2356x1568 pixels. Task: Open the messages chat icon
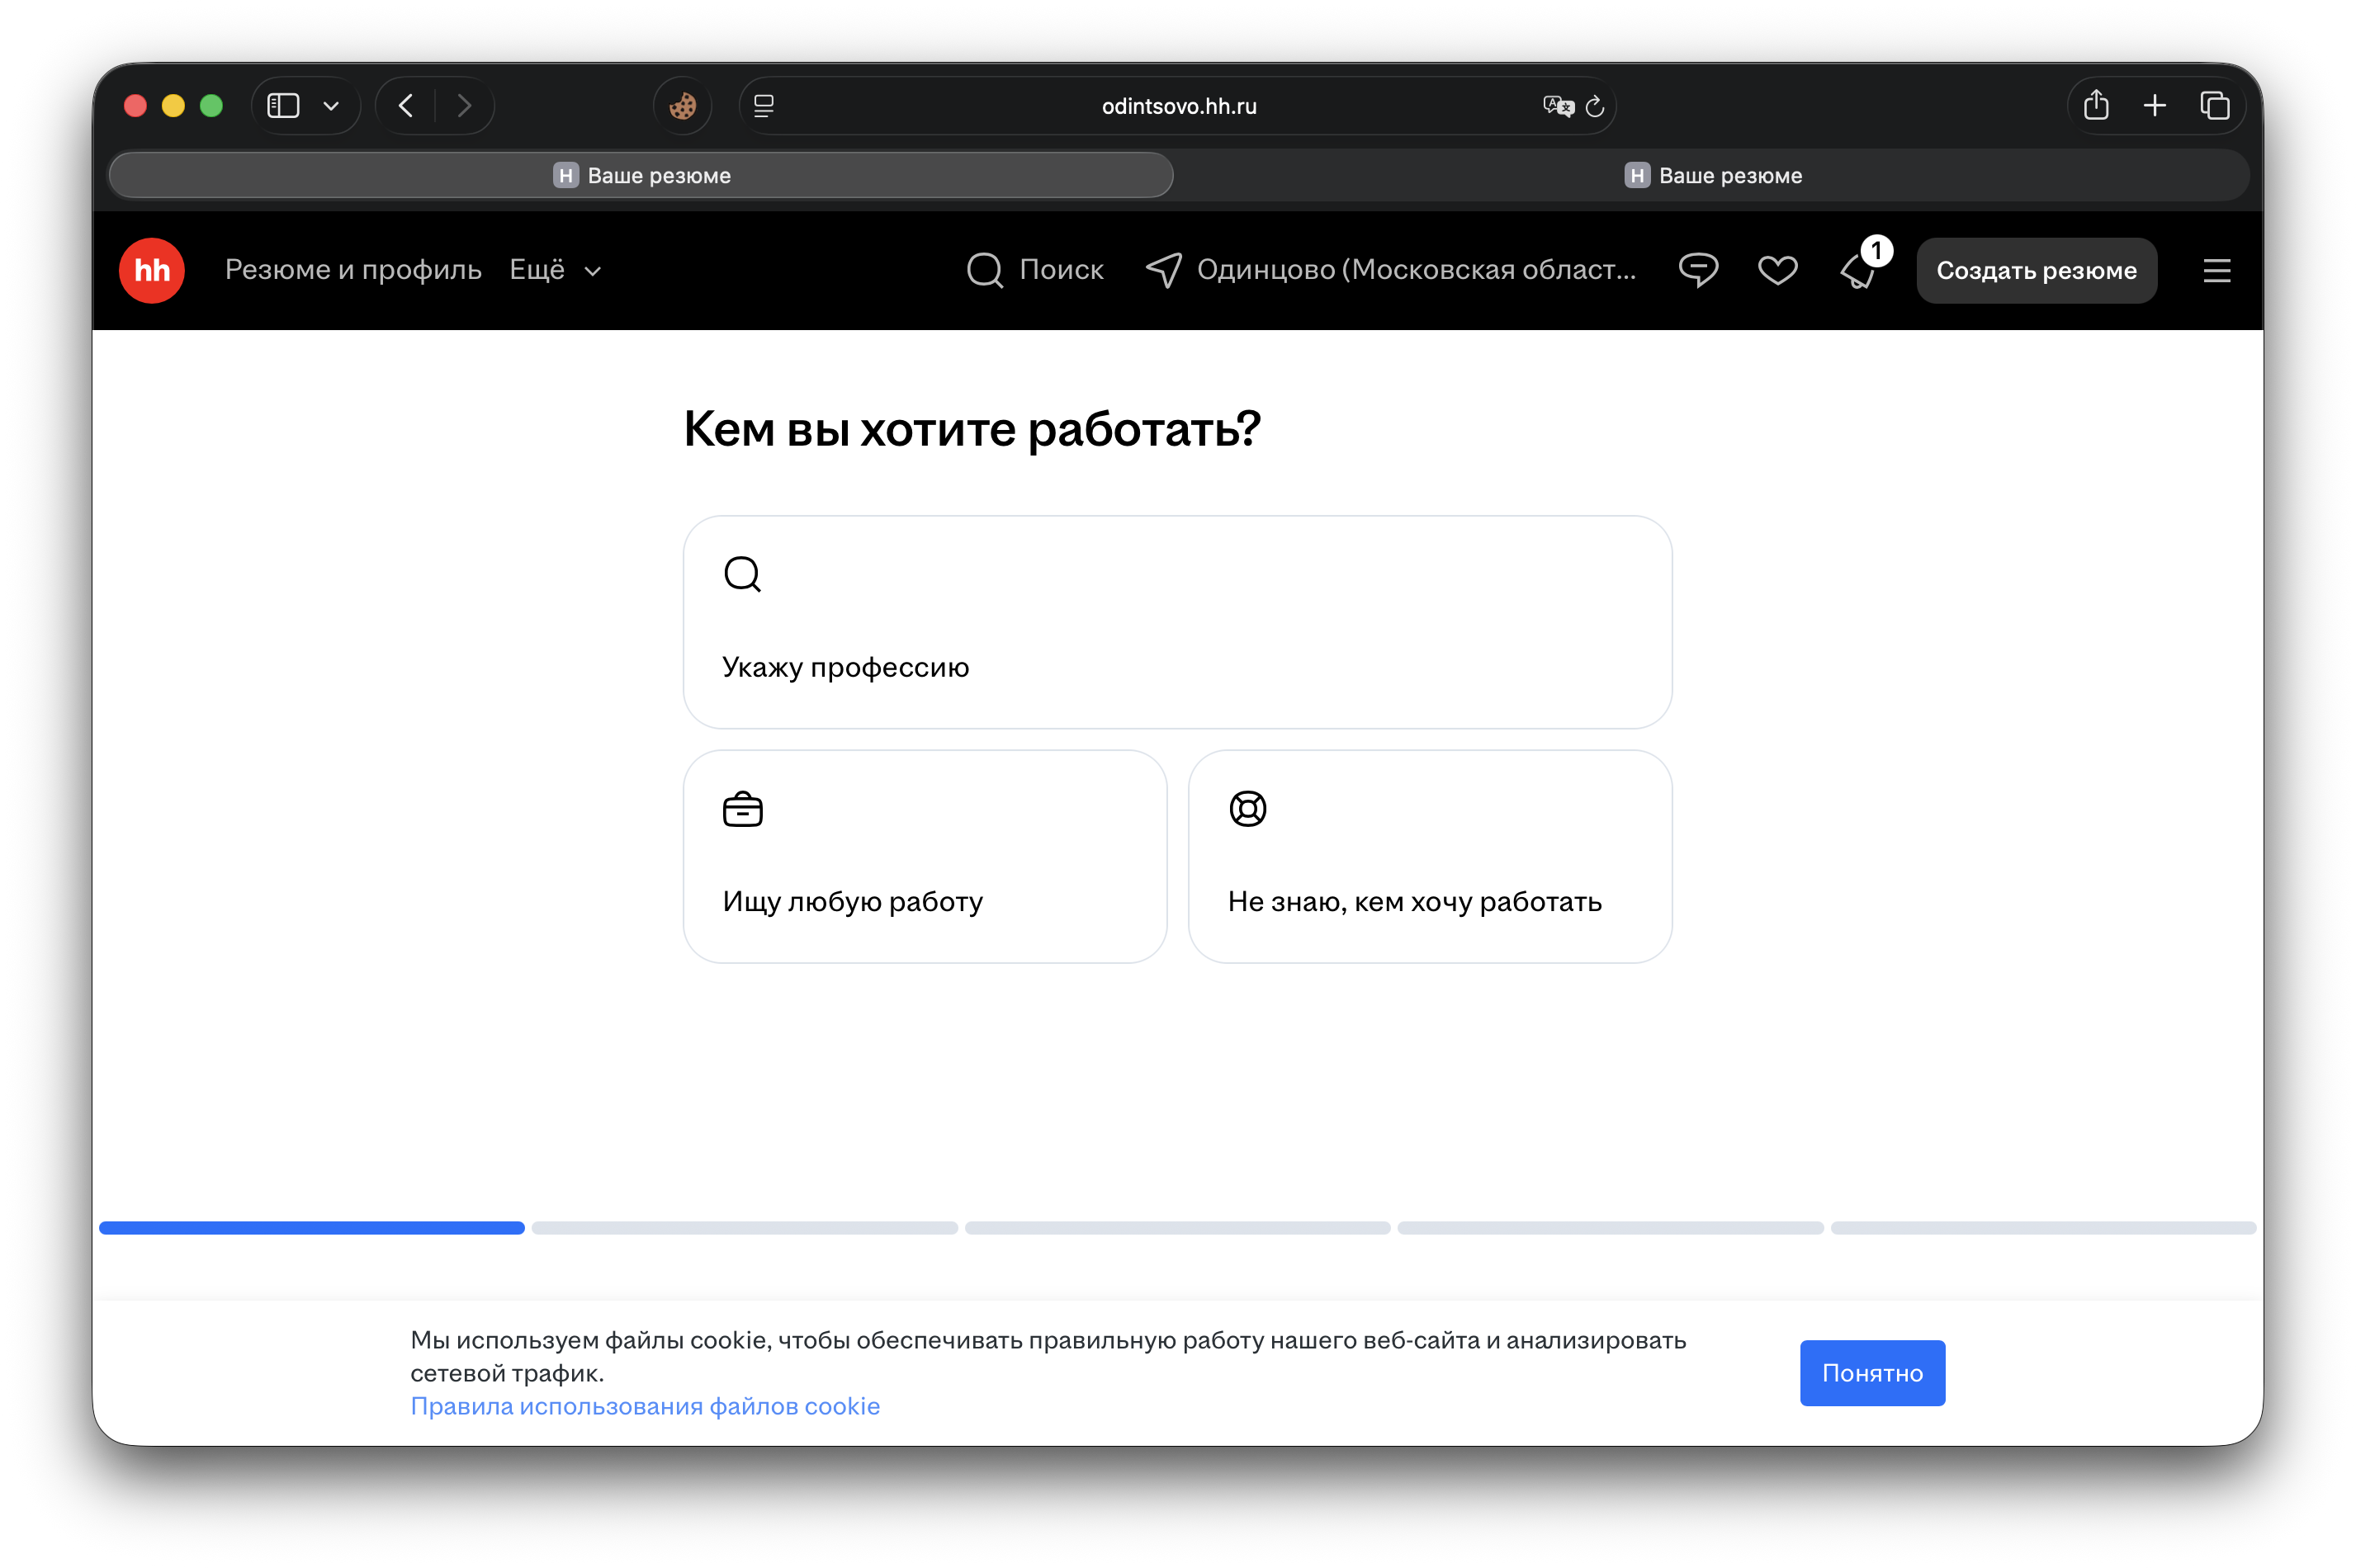(x=1698, y=270)
